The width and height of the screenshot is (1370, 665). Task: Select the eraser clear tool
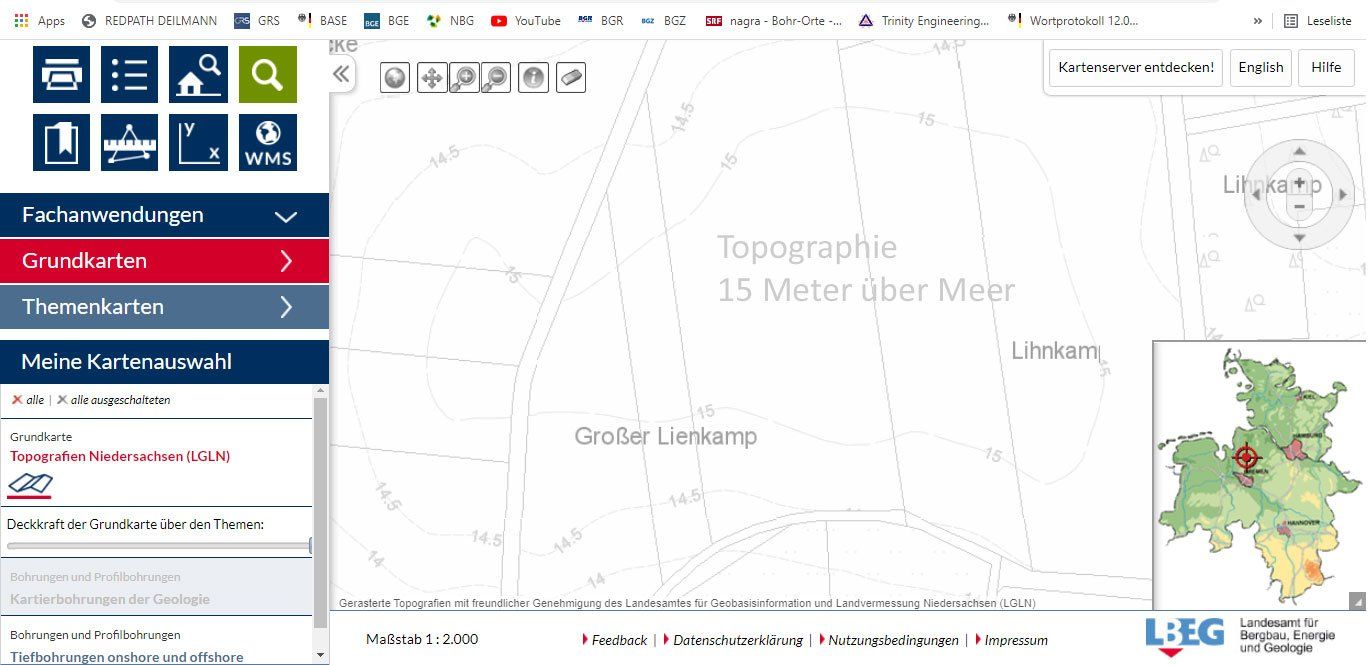click(x=570, y=77)
